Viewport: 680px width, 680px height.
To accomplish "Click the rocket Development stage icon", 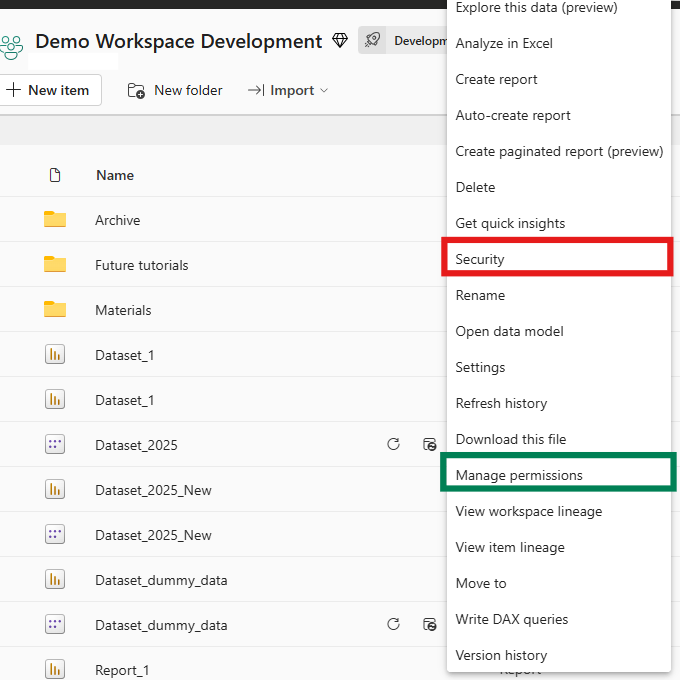I will pos(373,41).
